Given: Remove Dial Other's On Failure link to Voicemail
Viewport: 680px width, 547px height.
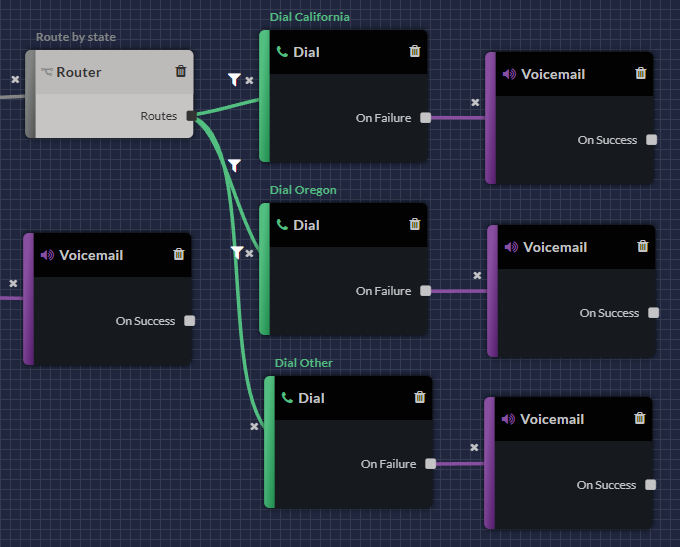Looking at the screenshot, I should [474, 447].
